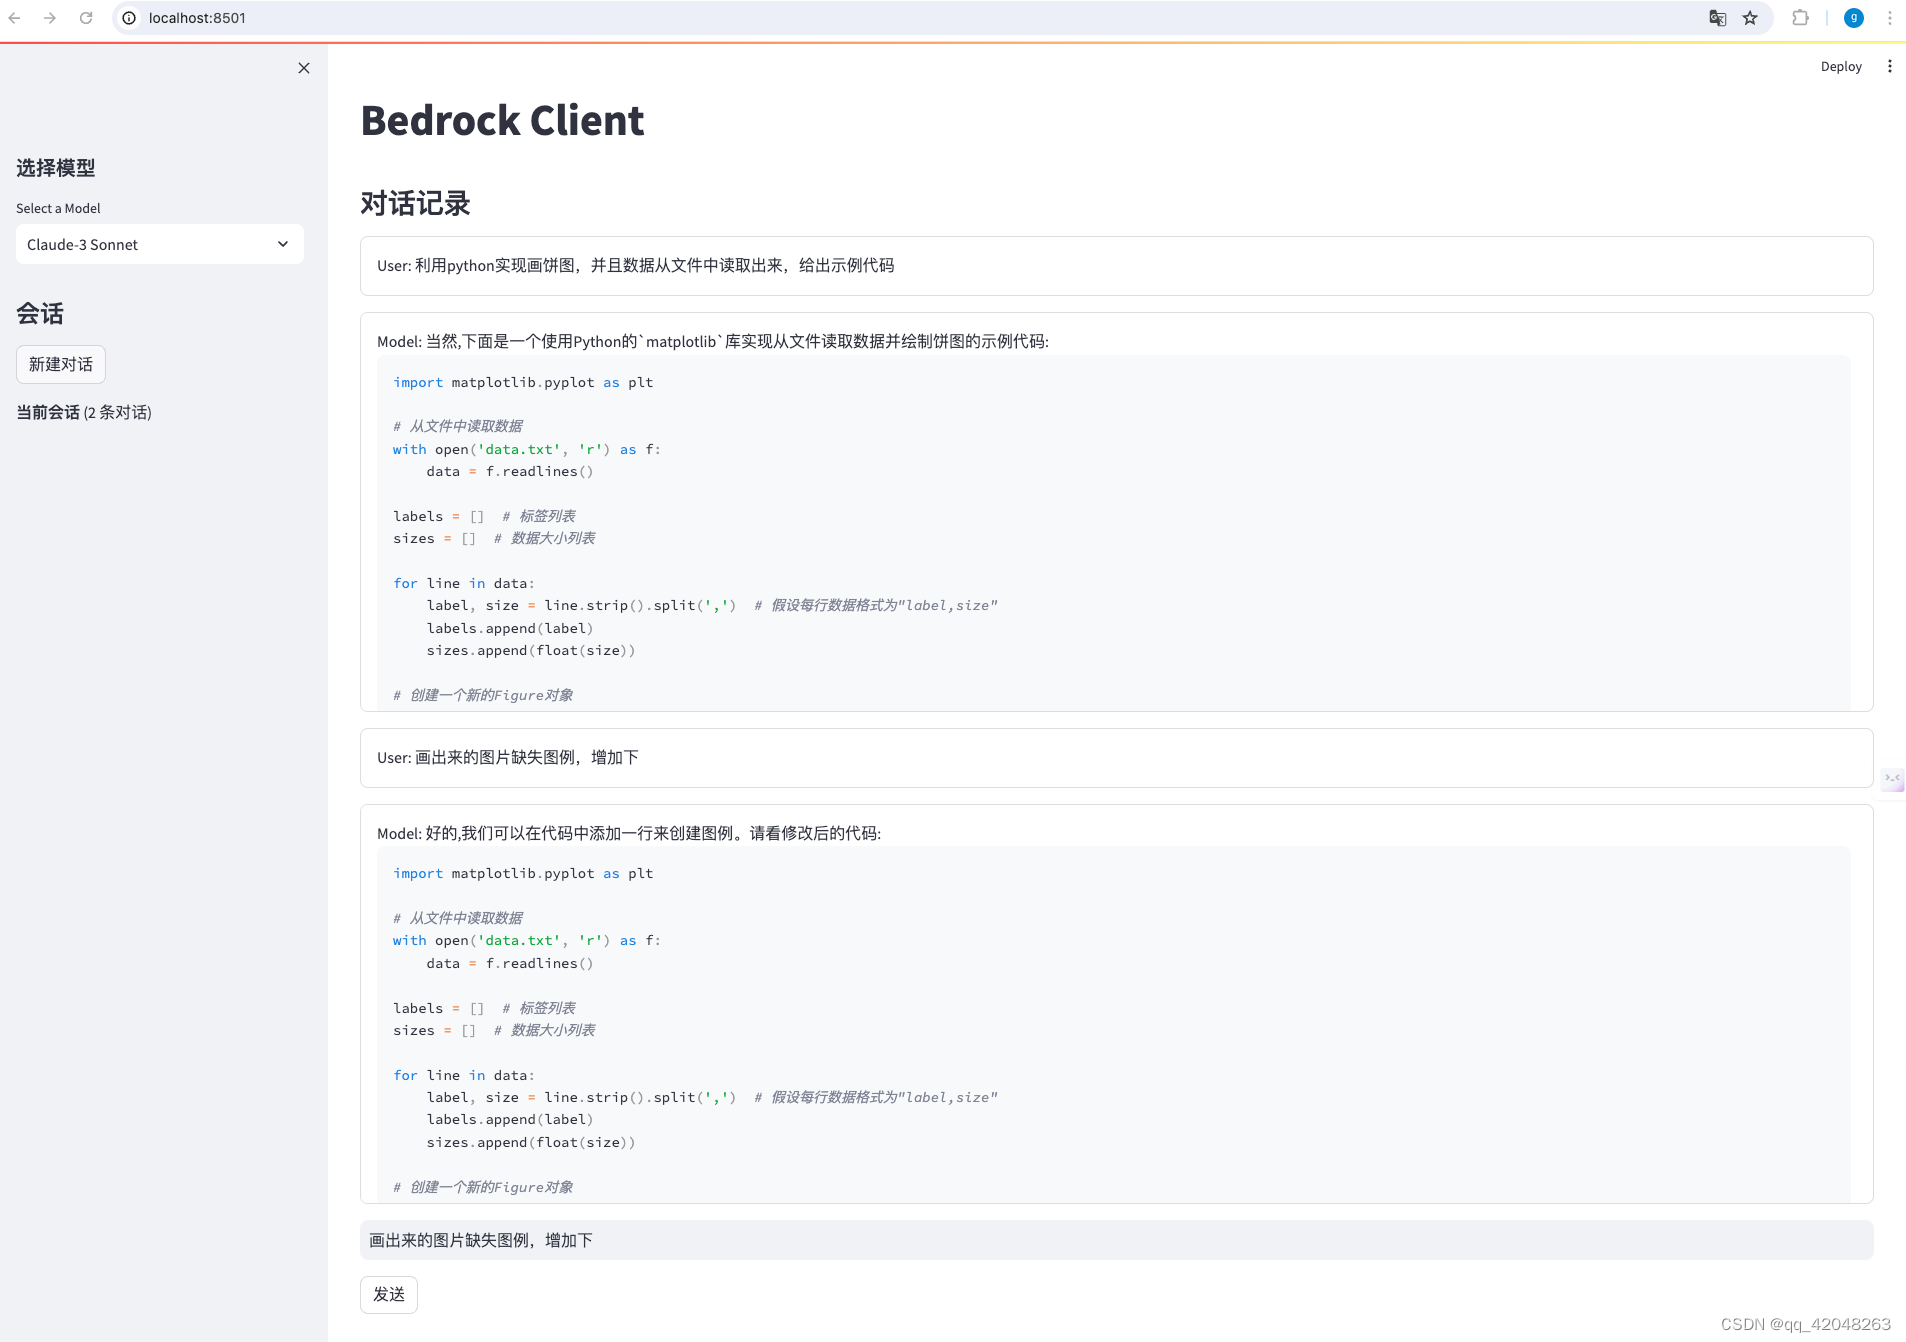The image size is (1906, 1342).
Task: Click first user message about 利用python实现画饼图
Action: pos(1116,266)
